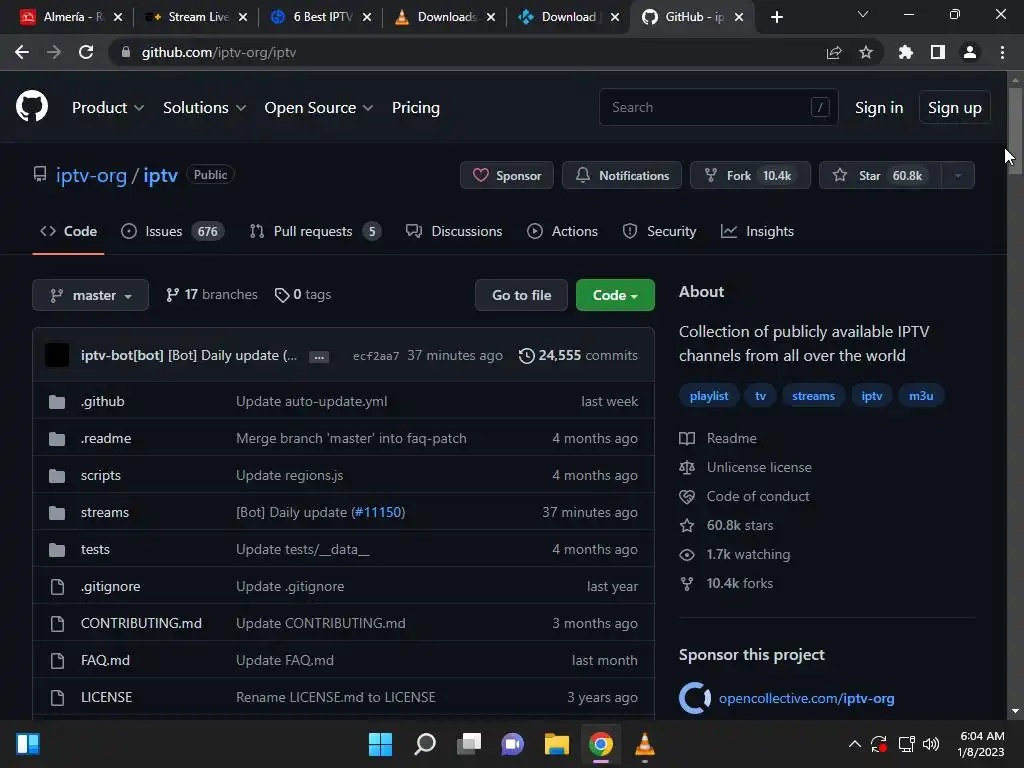Image resolution: width=1024 pixels, height=768 pixels.
Task: Switch to the Actions tab
Action: (x=562, y=231)
